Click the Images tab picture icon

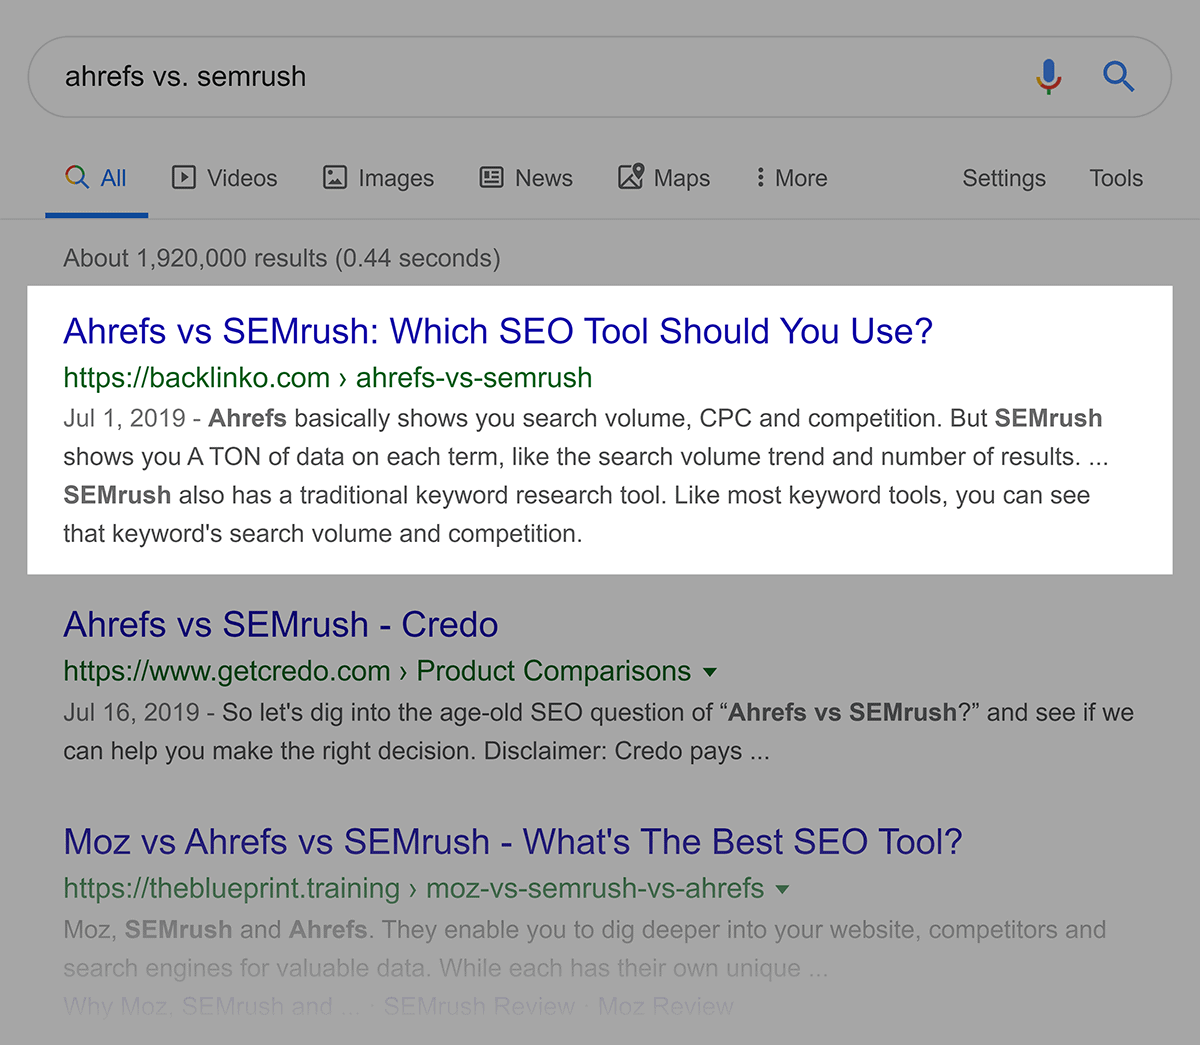click(x=335, y=178)
